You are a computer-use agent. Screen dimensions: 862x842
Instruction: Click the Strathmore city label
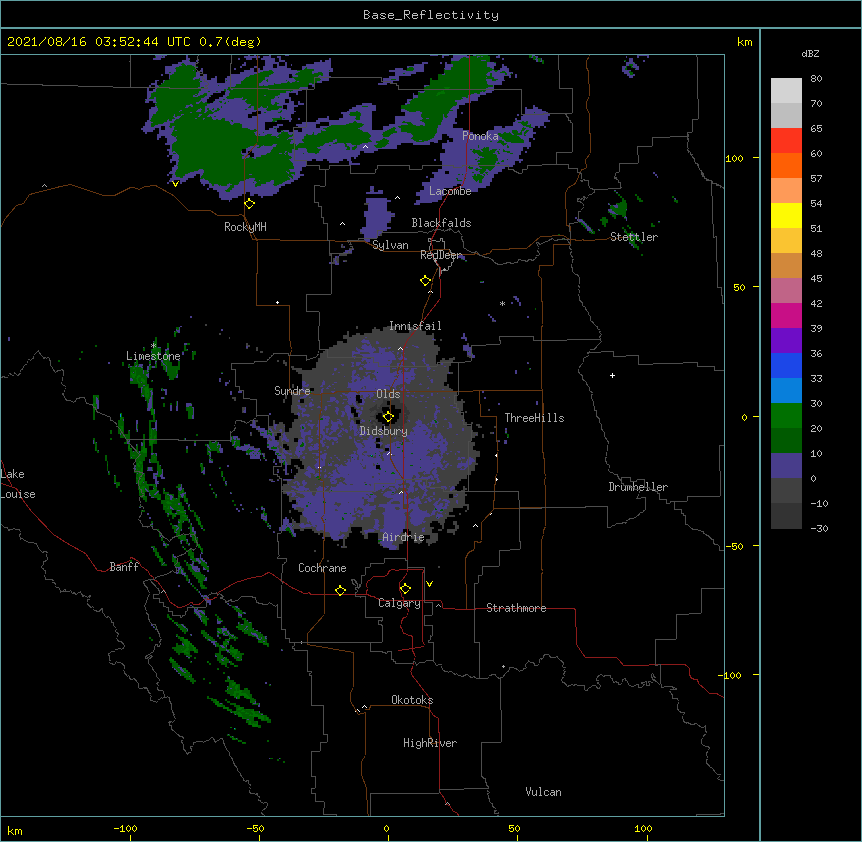516,608
